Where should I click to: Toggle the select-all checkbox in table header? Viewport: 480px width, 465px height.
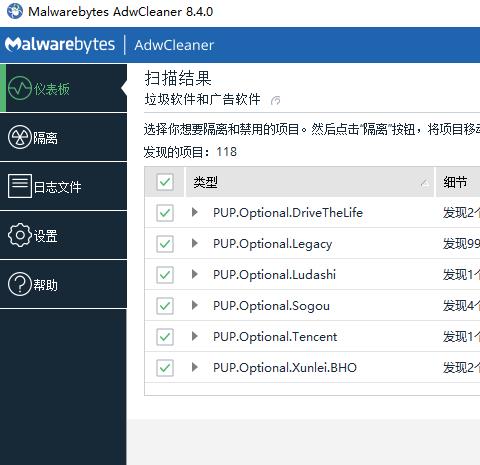[x=165, y=182]
